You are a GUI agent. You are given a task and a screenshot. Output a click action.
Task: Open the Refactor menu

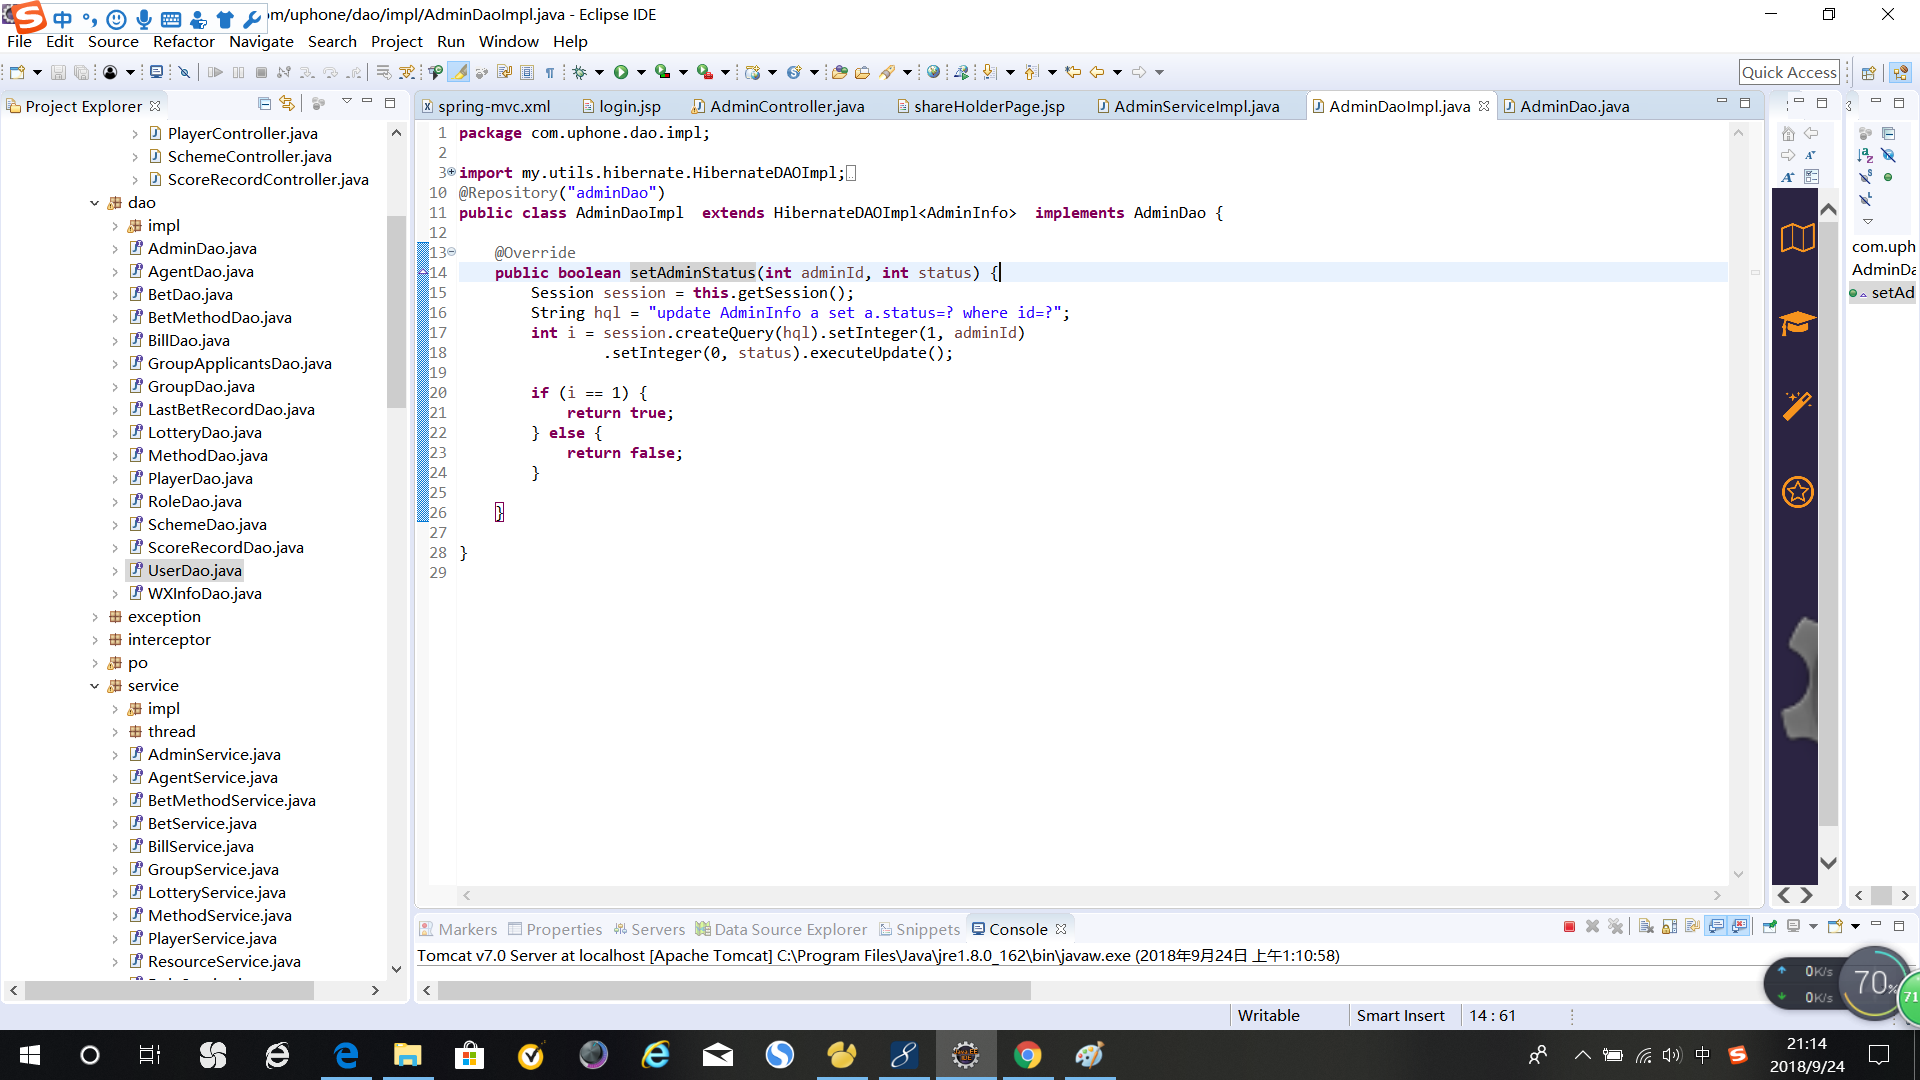click(183, 41)
